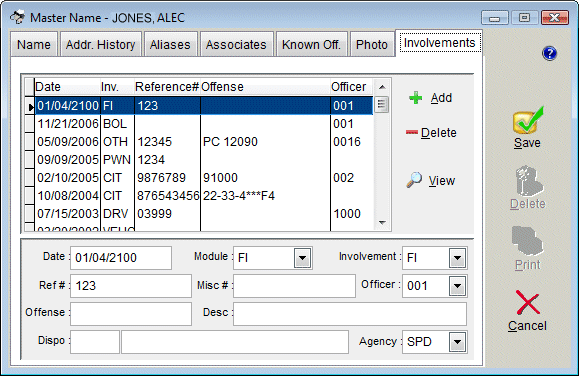Click the empty Misc # field
This screenshot has height=376, width=579.
[294, 286]
